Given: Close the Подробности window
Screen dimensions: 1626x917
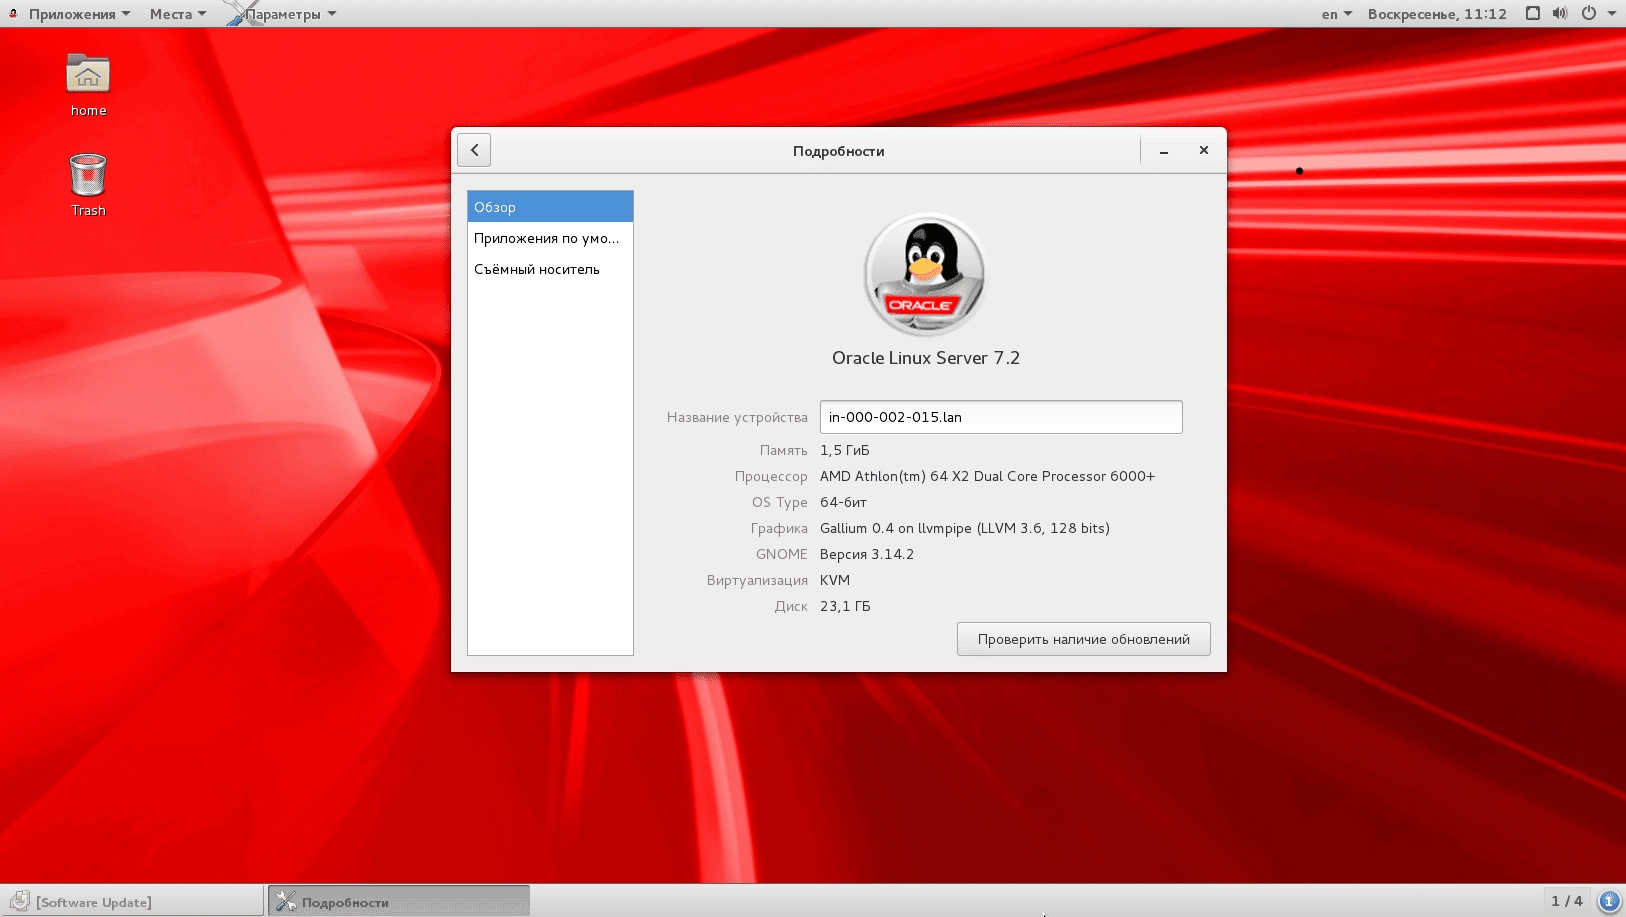Looking at the screenshot, I should [1204, 150].
